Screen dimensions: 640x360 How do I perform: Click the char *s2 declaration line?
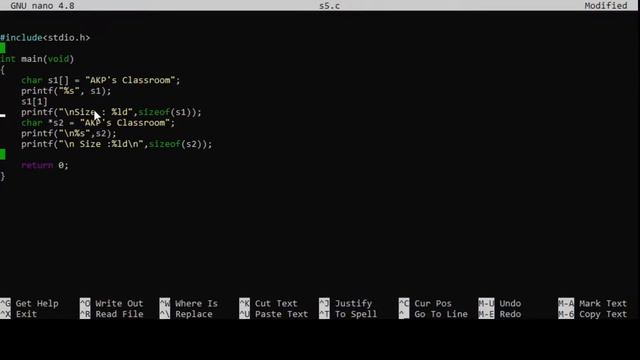click(x=98, y=122)
